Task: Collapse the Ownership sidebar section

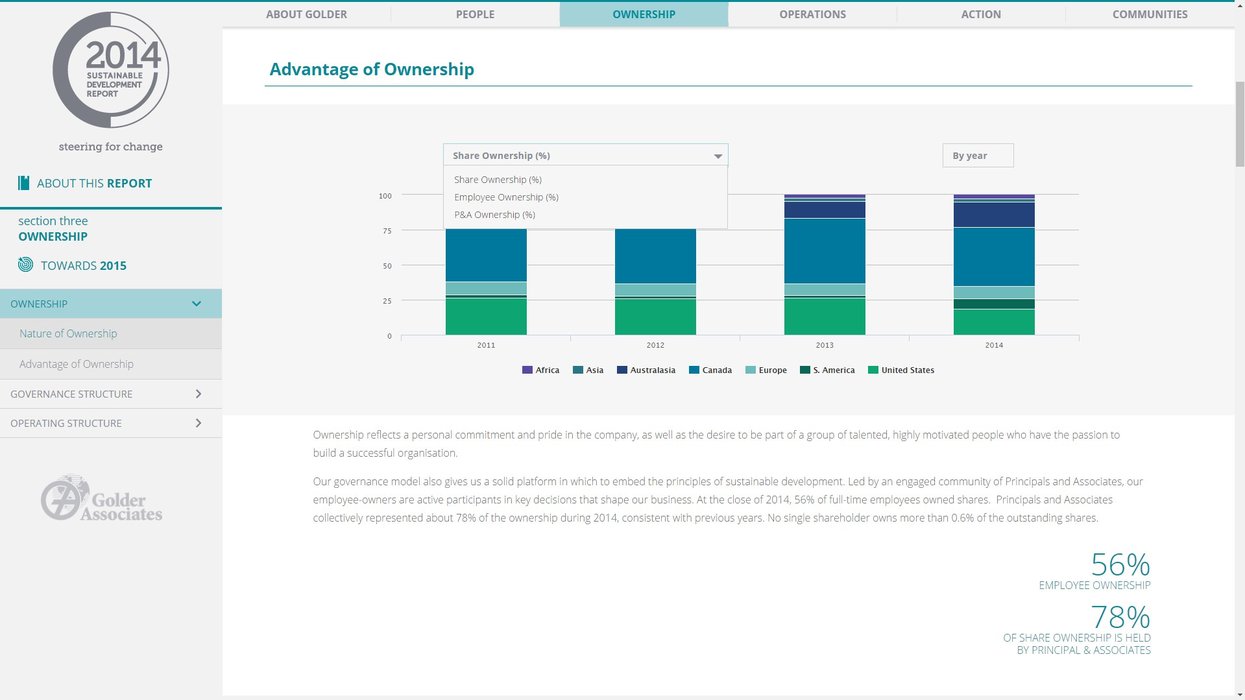Action: (x=196, y=304)
